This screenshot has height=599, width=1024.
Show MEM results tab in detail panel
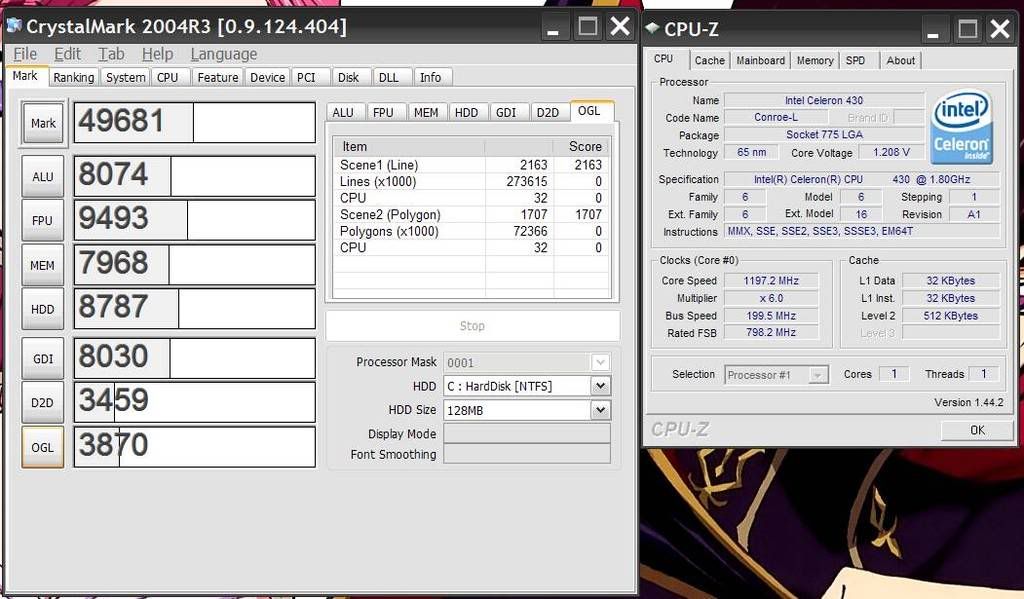coord(426,112)
